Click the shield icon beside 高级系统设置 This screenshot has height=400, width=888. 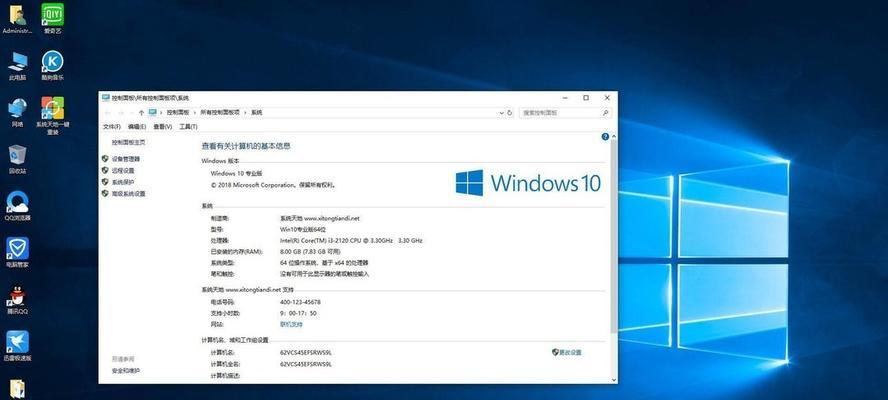point(105,193)
